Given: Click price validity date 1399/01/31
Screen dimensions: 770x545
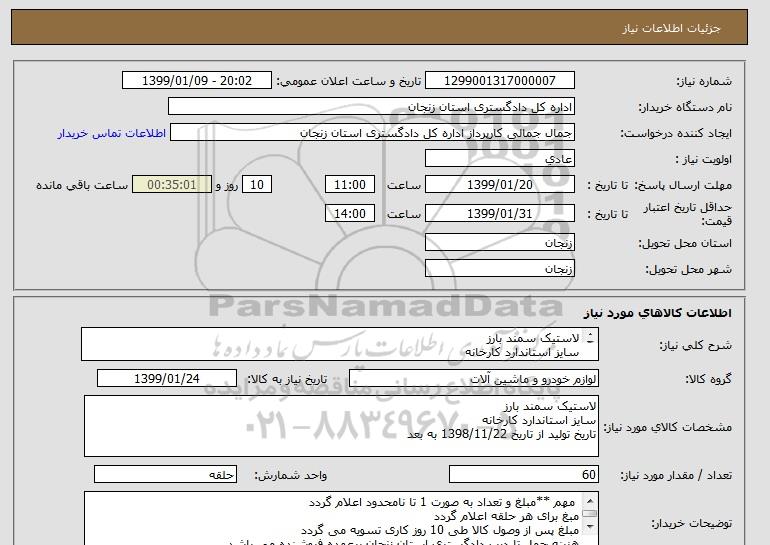Looking at the screenshot, I should click(x=499, y=214).
